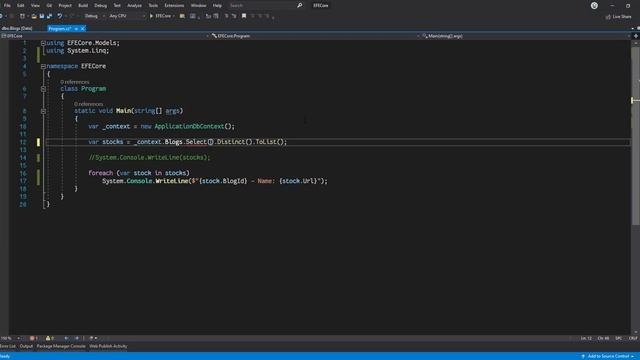
Task: Click the split editor icon at the top right of the editor
Action: point(636,36)
